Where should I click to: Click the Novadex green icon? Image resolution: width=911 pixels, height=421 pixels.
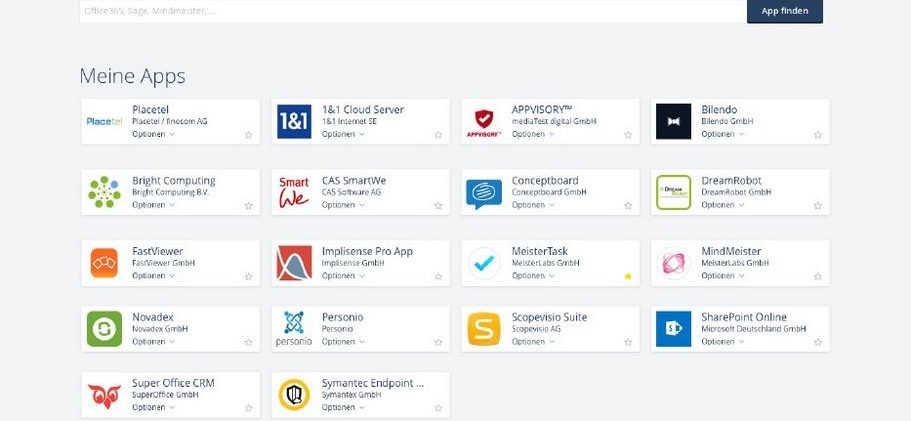[105, 329]
